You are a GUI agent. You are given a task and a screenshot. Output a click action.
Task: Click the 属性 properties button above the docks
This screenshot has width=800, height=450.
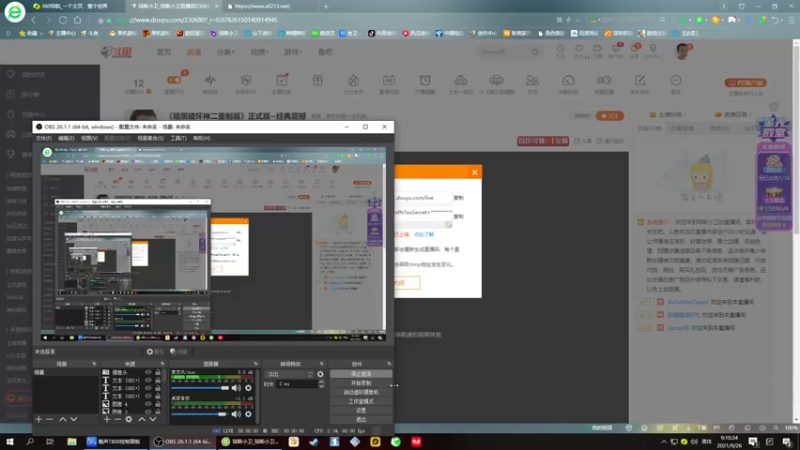[x=155, y=352]
